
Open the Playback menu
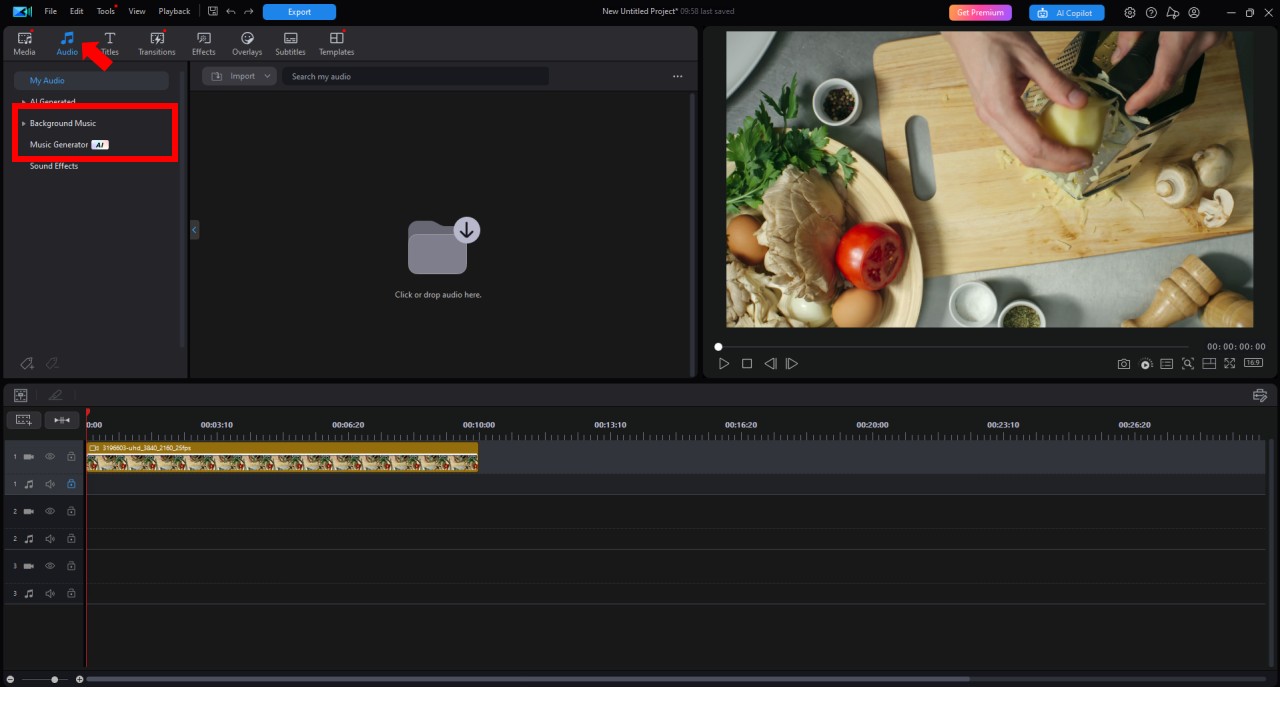point(174,11)
